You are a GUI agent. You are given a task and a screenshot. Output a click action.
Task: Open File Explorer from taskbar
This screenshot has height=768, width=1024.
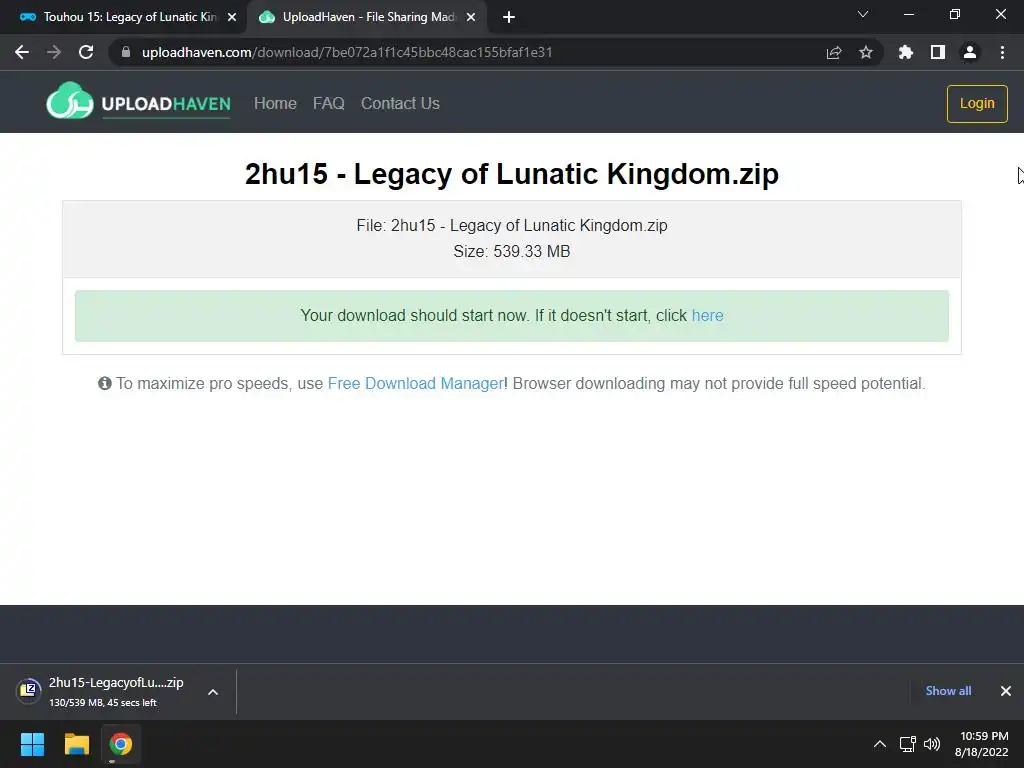(x=76, y=744)
